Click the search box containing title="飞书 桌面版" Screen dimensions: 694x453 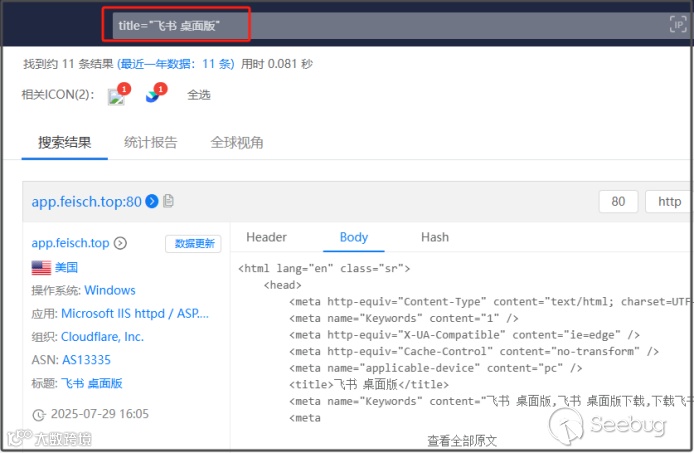point(401,25)
